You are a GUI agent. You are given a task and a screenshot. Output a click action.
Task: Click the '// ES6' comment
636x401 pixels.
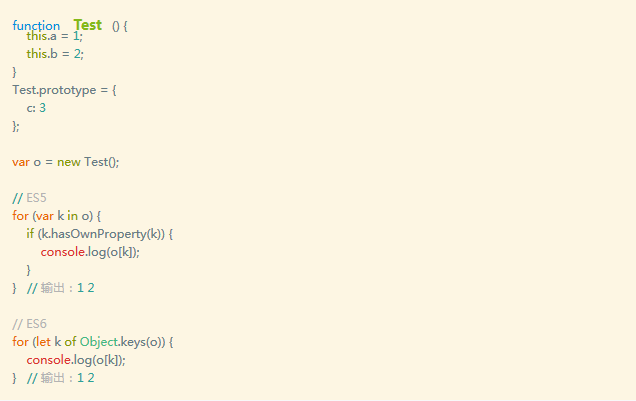[x=30, y=324]
